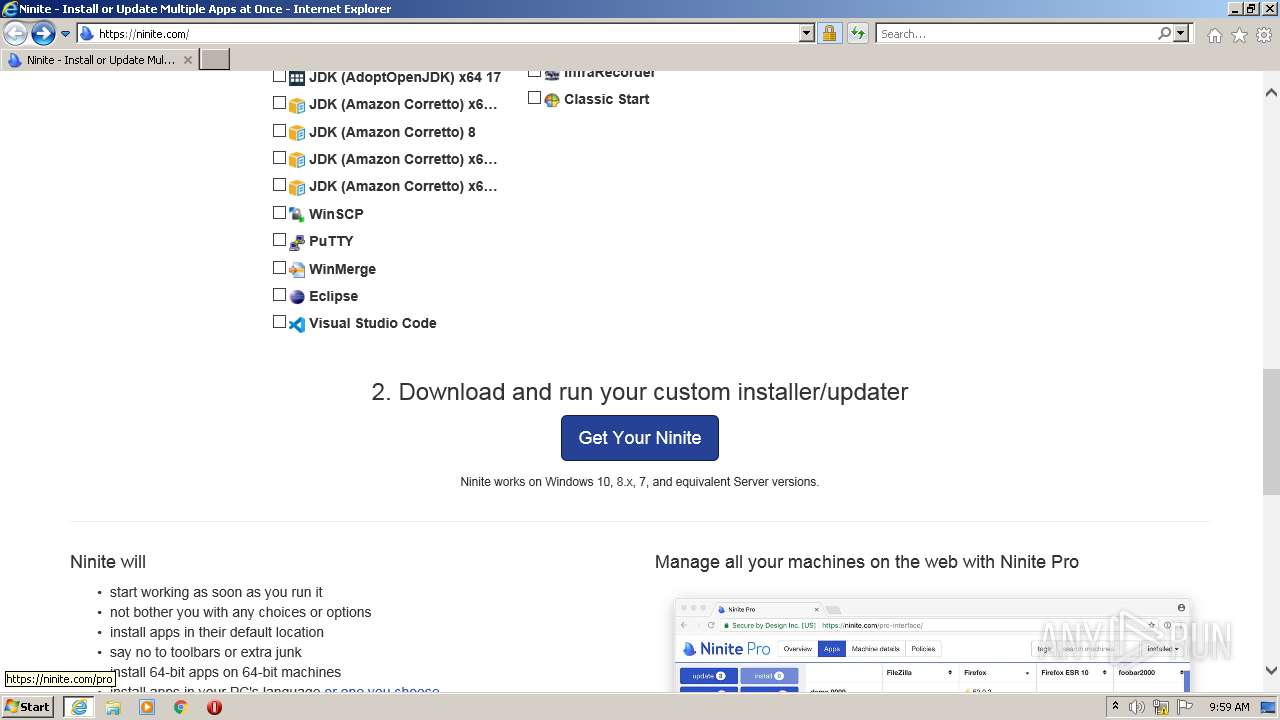Open the File Explorer taskbar icon
Screen dimensions: 1280x720
pos(113,707)
